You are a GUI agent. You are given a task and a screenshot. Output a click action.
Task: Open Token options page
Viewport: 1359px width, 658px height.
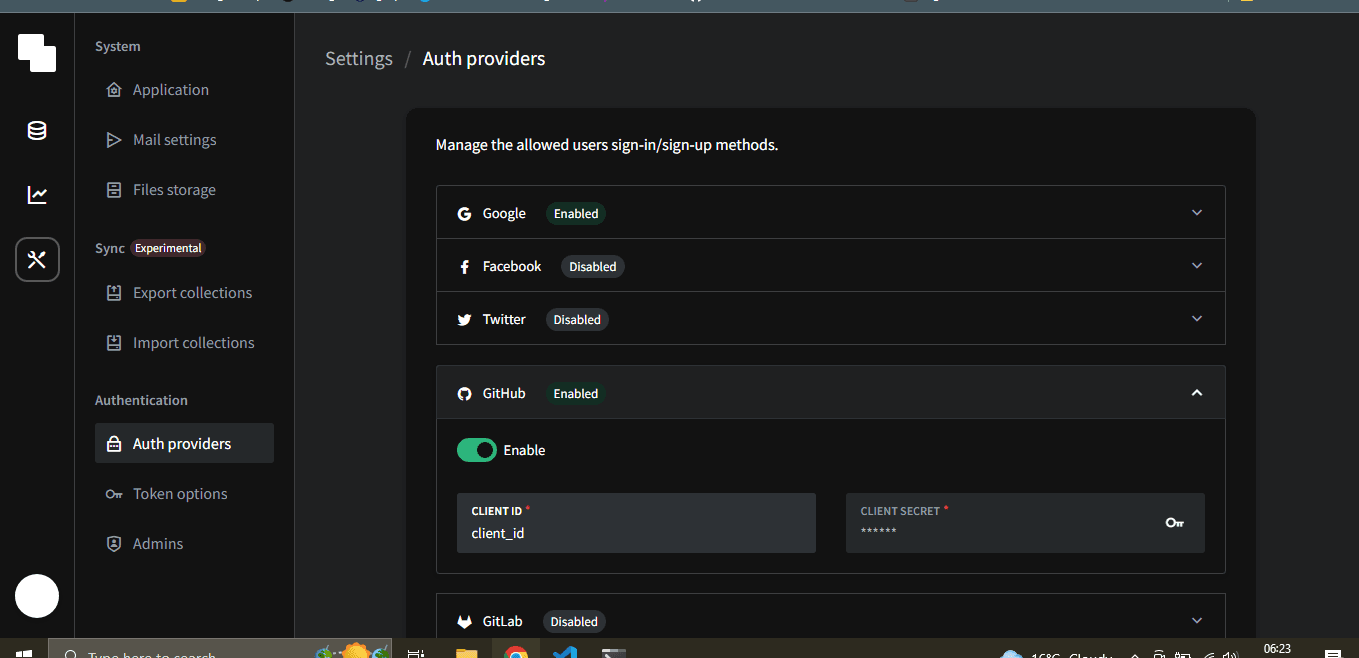point(184,494)
